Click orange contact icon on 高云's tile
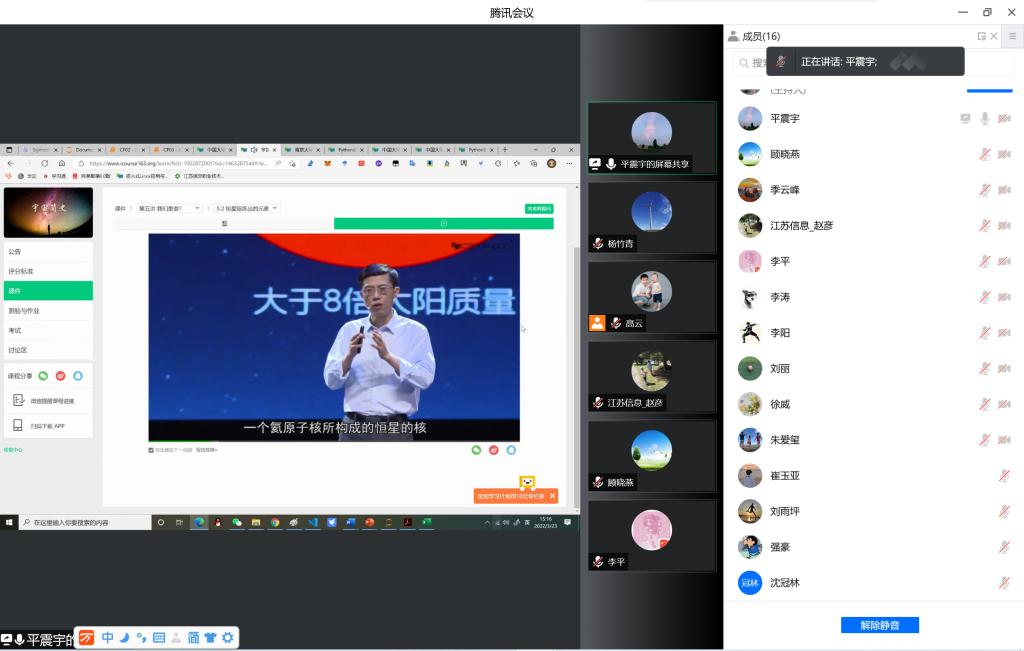The image size is (1024, 651). pos(597,323)
